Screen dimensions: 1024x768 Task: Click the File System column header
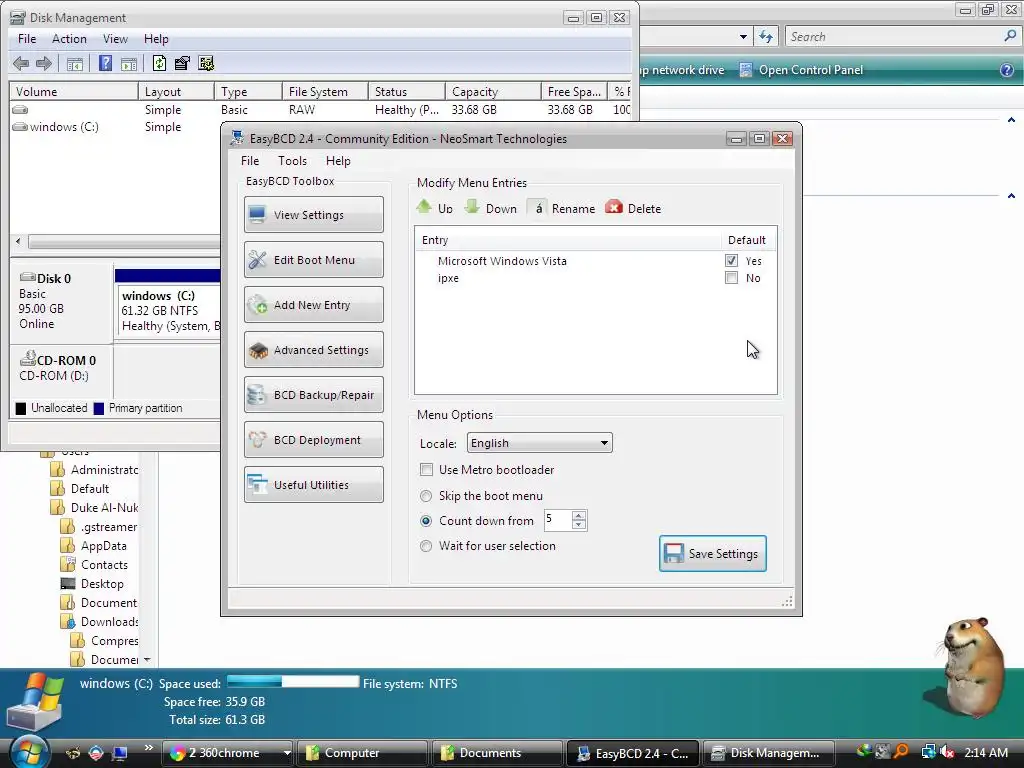click(325, 91)
